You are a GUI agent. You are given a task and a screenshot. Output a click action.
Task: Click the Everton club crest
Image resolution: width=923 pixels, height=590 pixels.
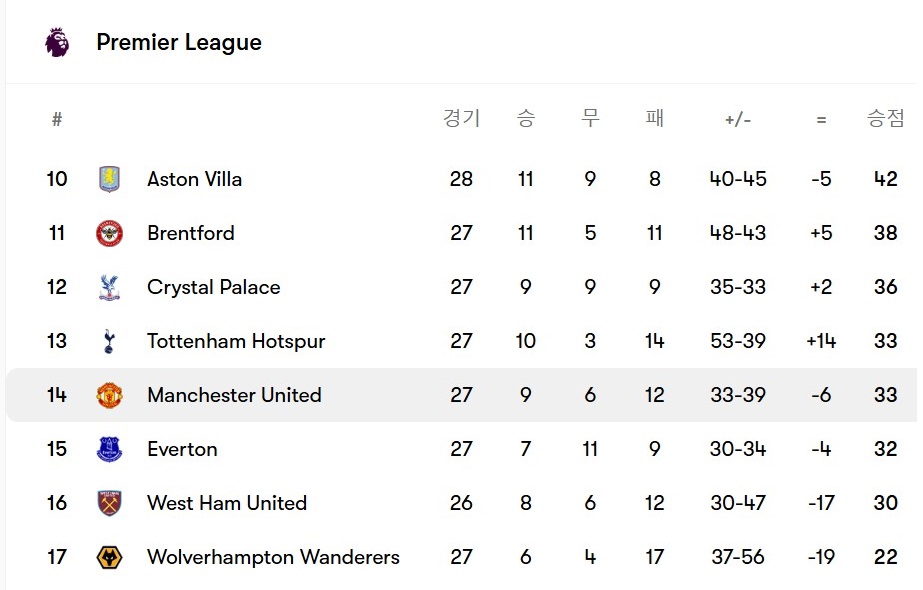click(109, 449)
